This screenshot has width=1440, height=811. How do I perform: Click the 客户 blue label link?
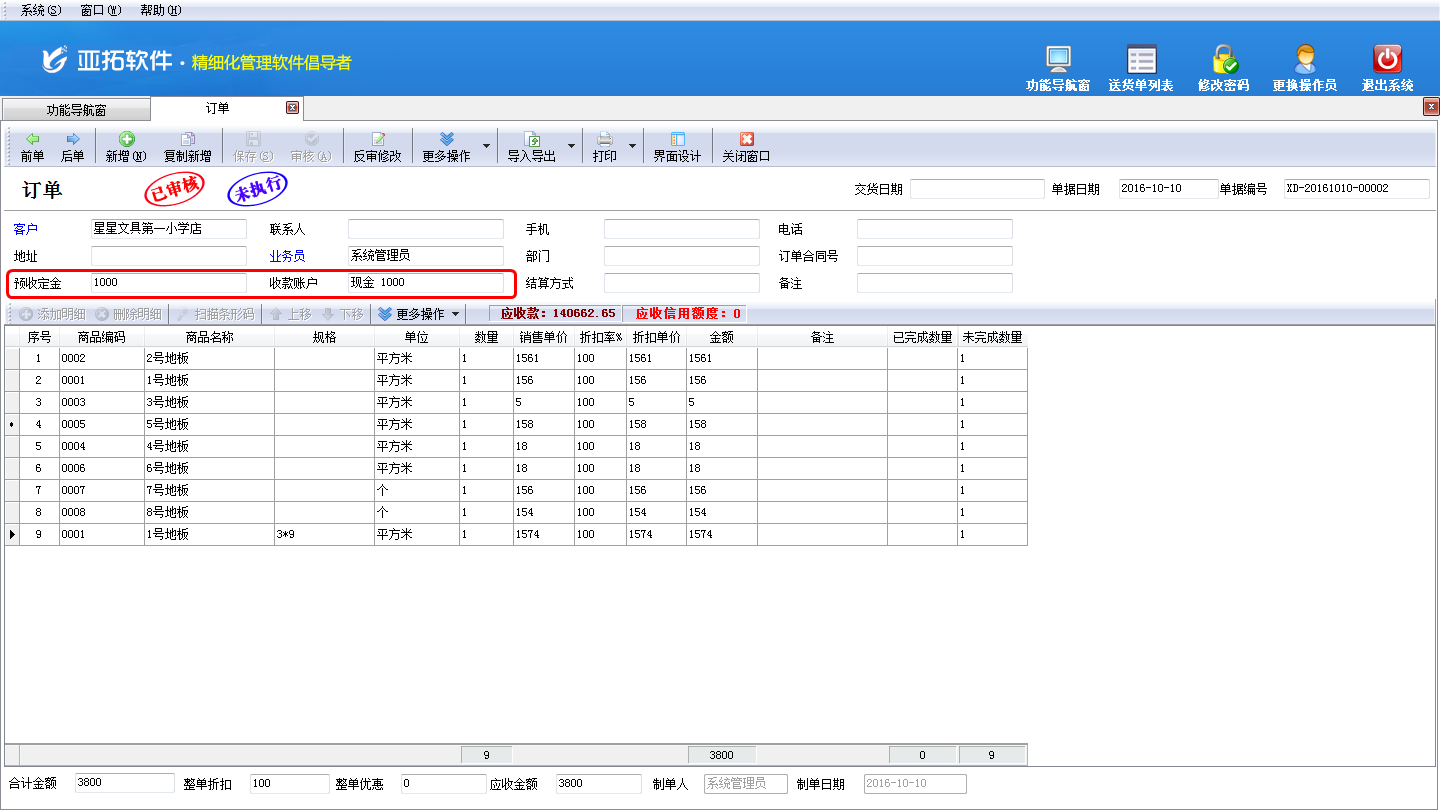pos(25,229)
